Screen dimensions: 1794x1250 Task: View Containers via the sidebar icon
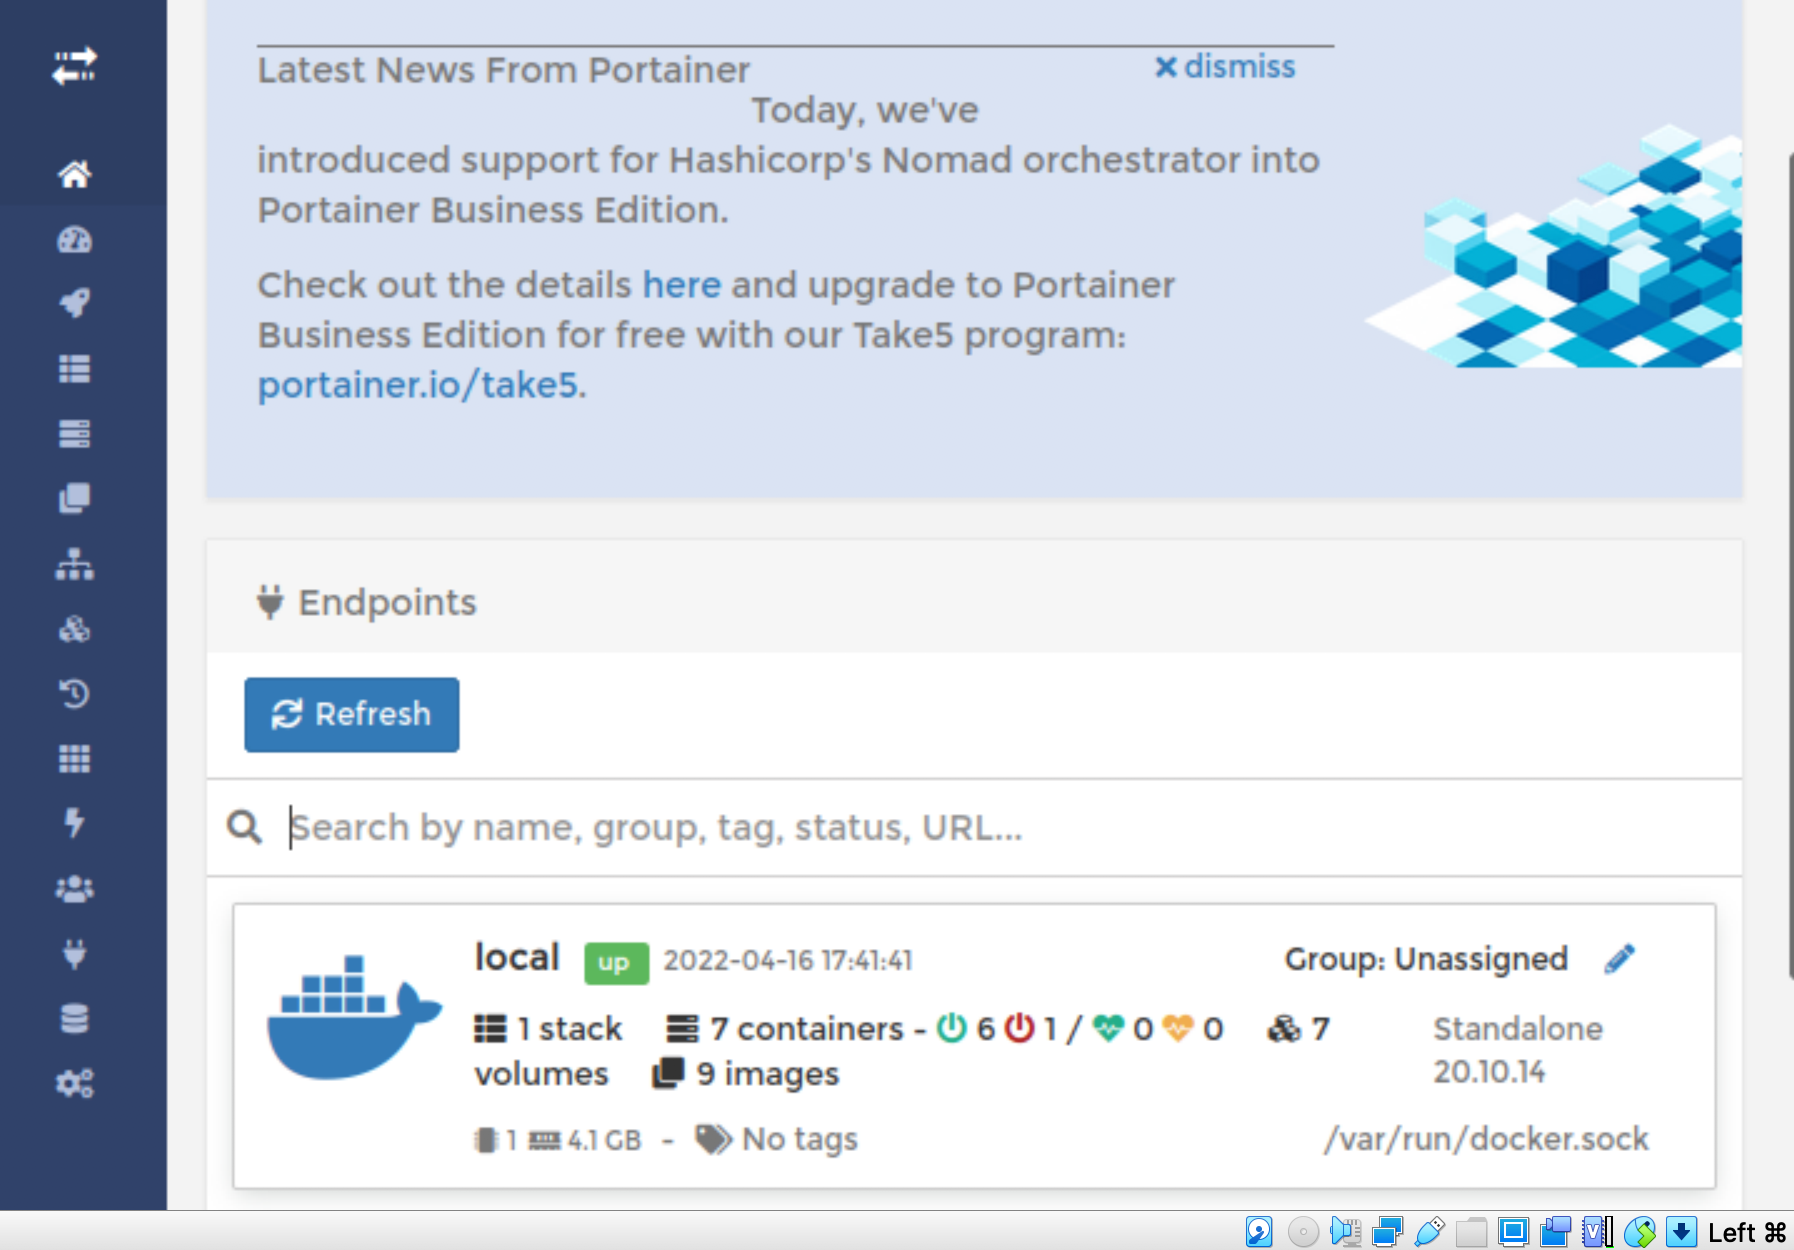click(75, 432)
